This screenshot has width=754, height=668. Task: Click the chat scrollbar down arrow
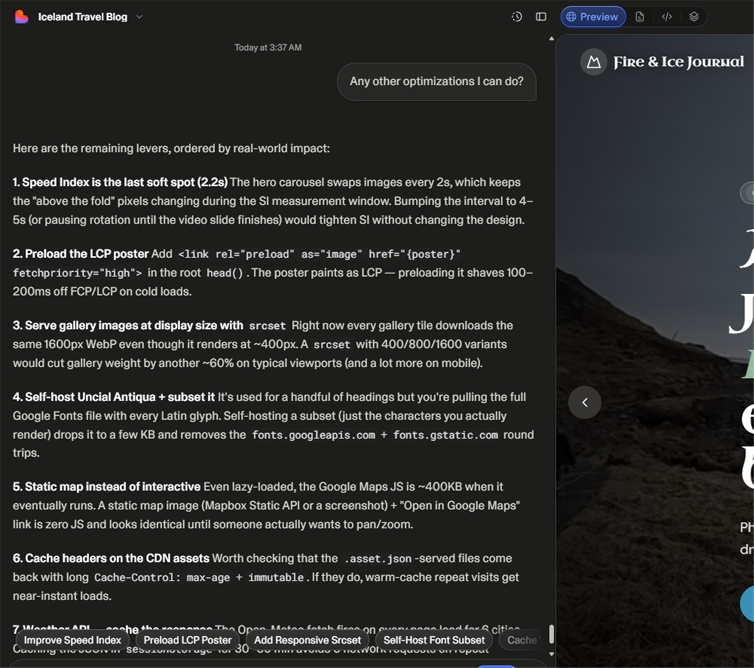pyautogui.click(x=552, y=654)
